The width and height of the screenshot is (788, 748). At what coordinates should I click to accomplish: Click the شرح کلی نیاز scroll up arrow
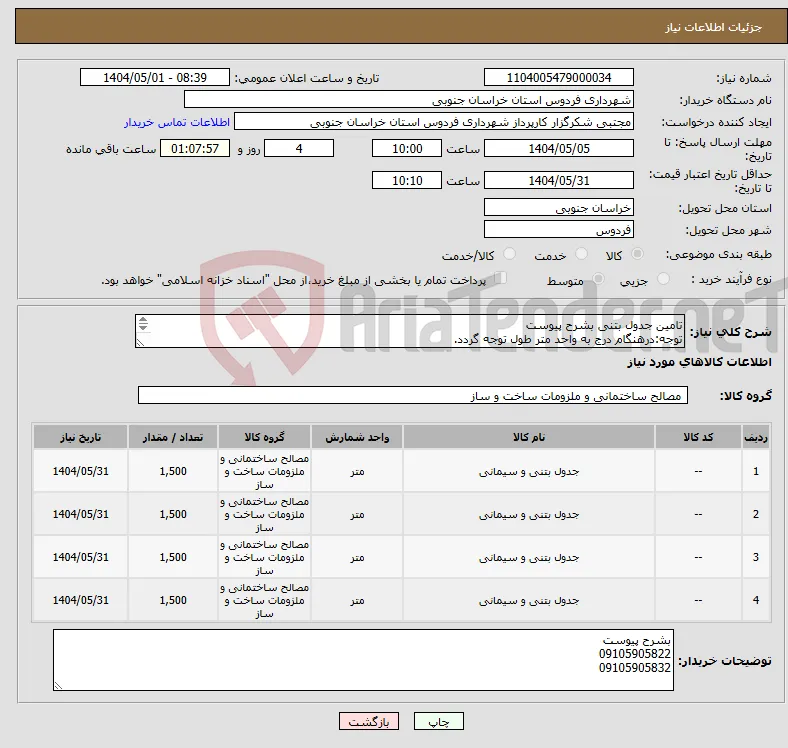click(x=143, y=320)
